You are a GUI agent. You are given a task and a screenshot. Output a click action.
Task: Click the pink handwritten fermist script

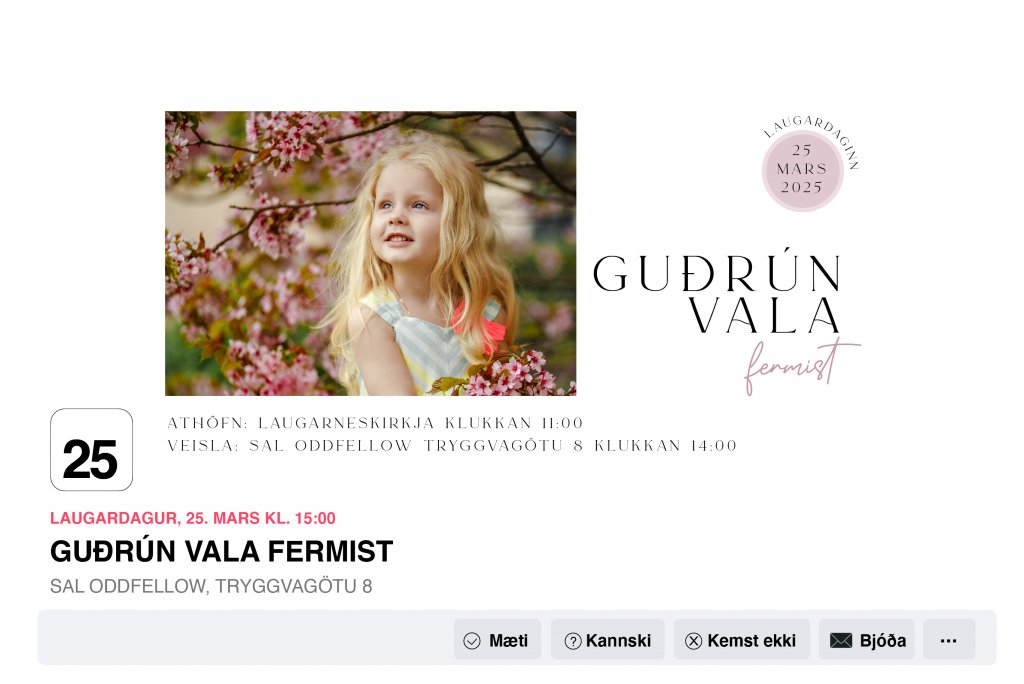pos(802,366)
